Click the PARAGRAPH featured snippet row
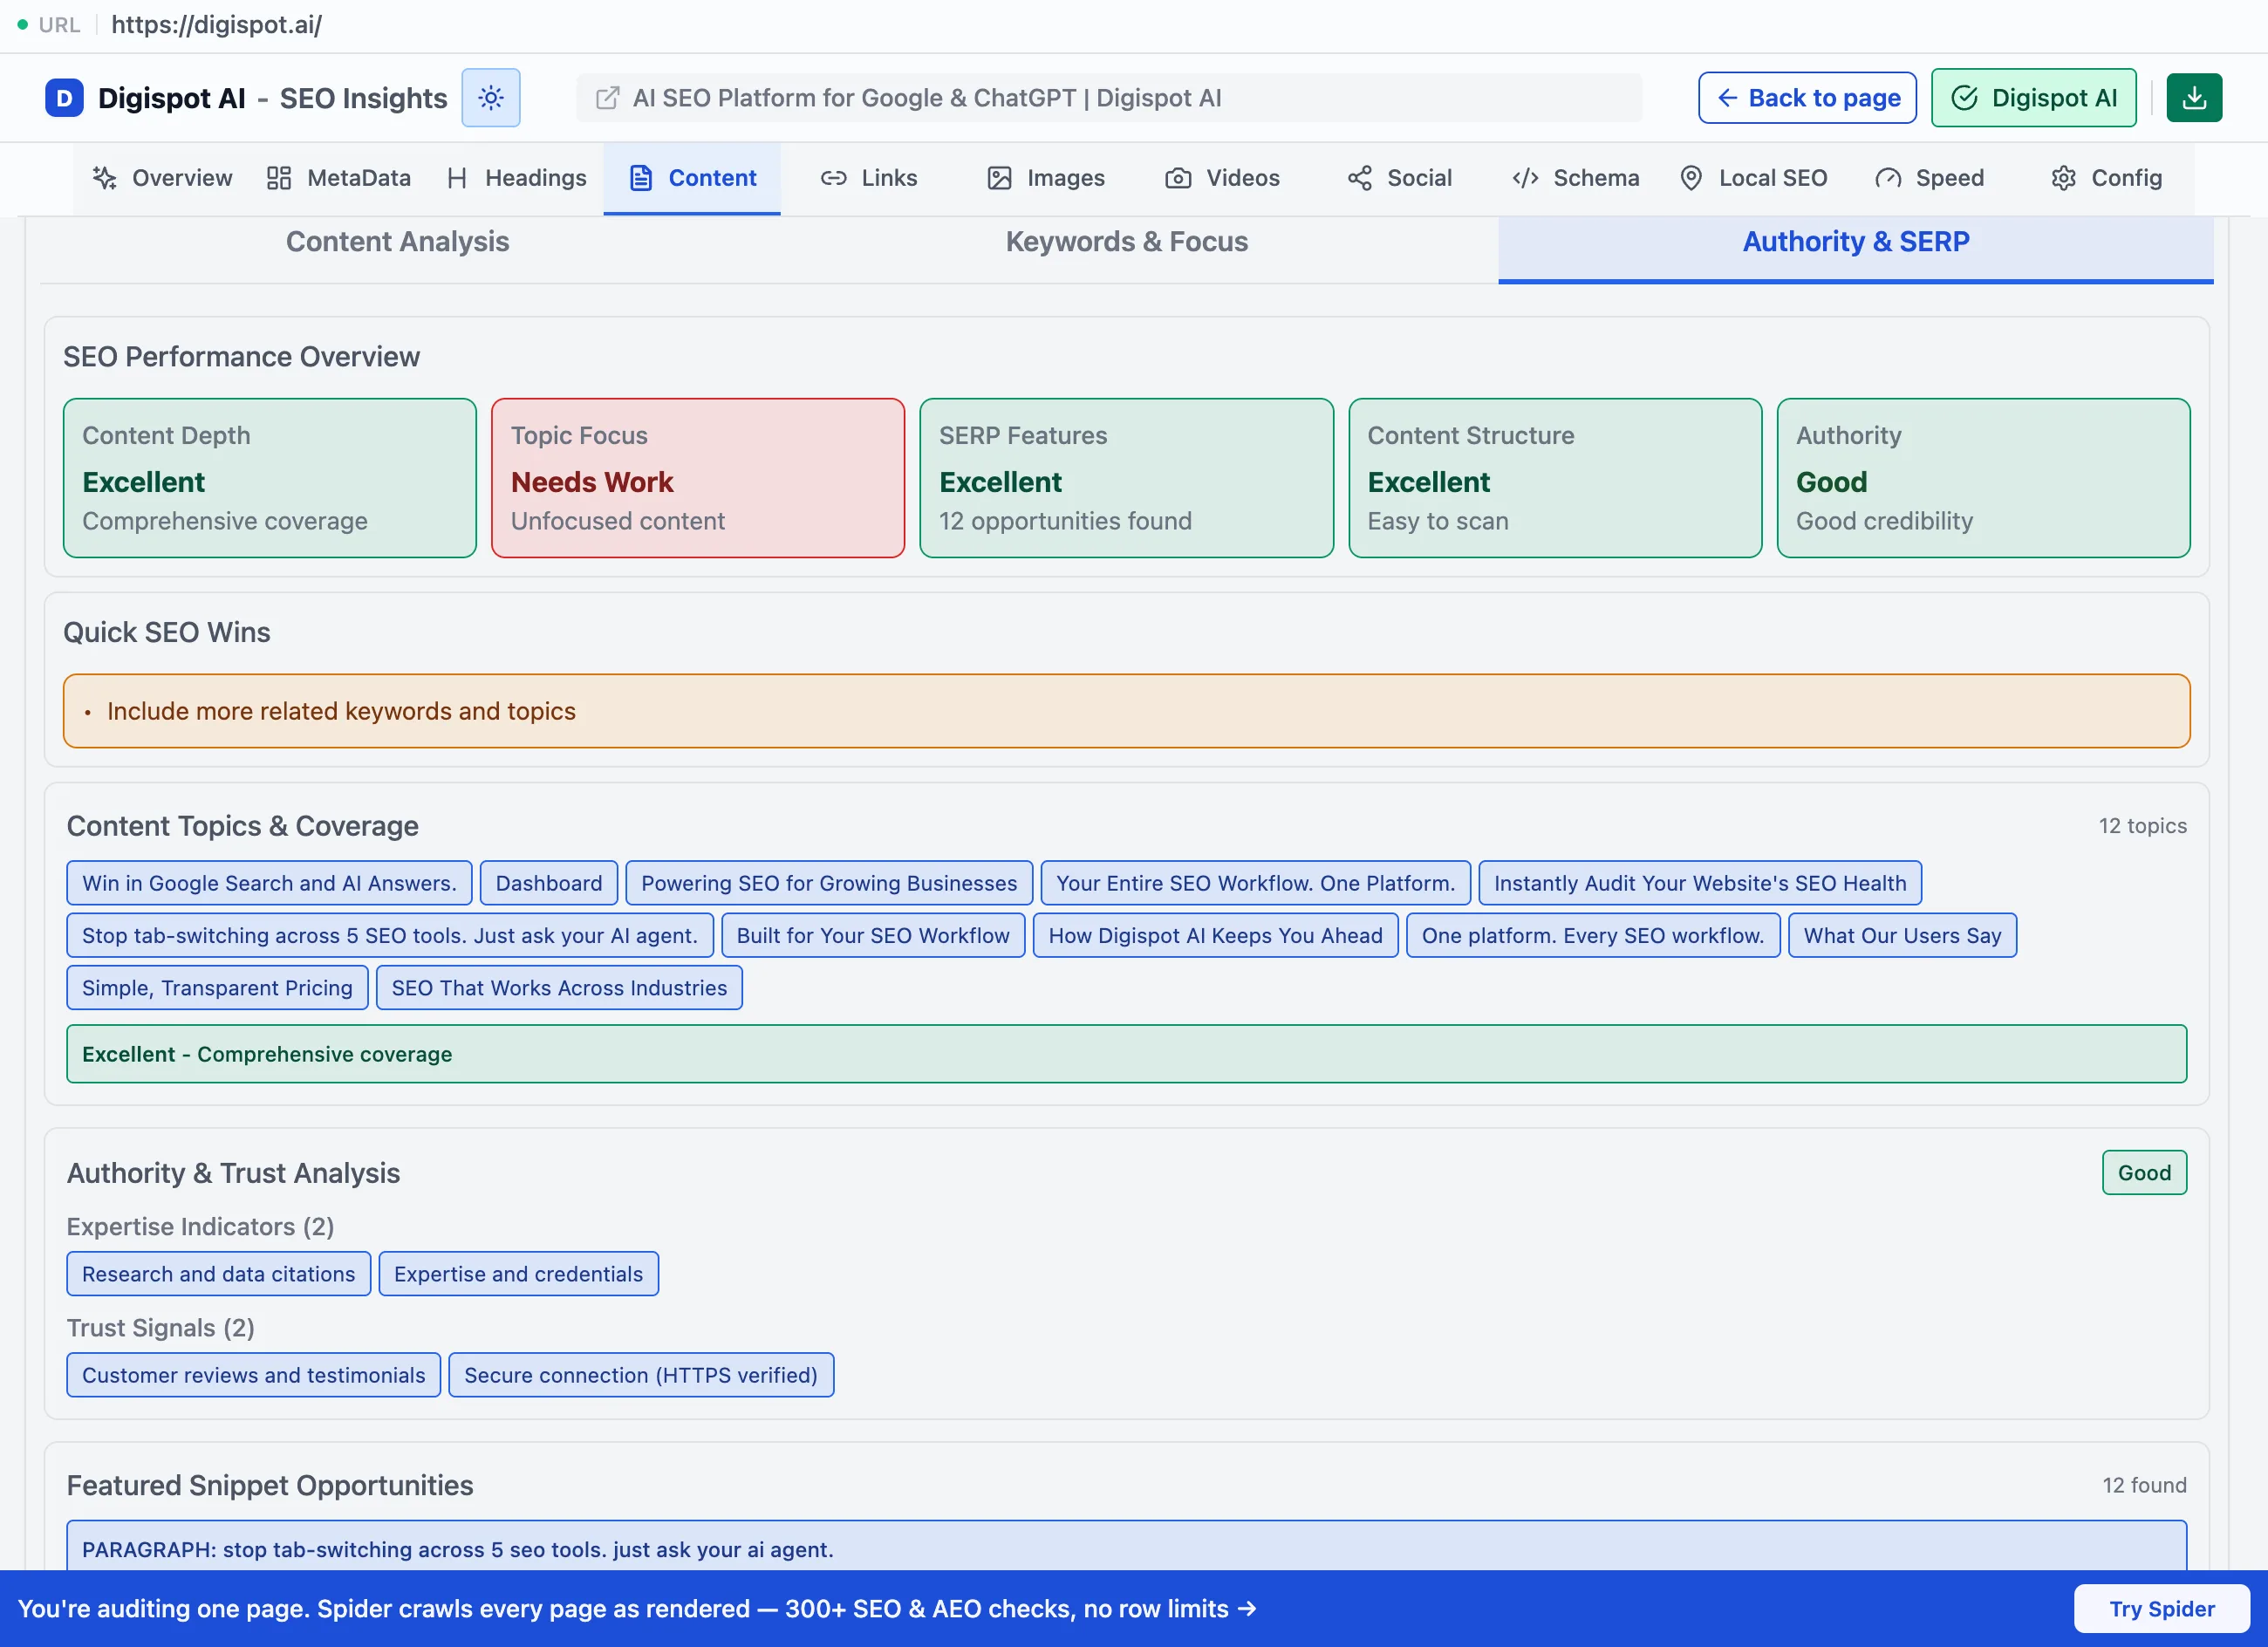The height and width of the screenshot is (1647, 2268). pyautogui.click(x=1126, y=1546)
